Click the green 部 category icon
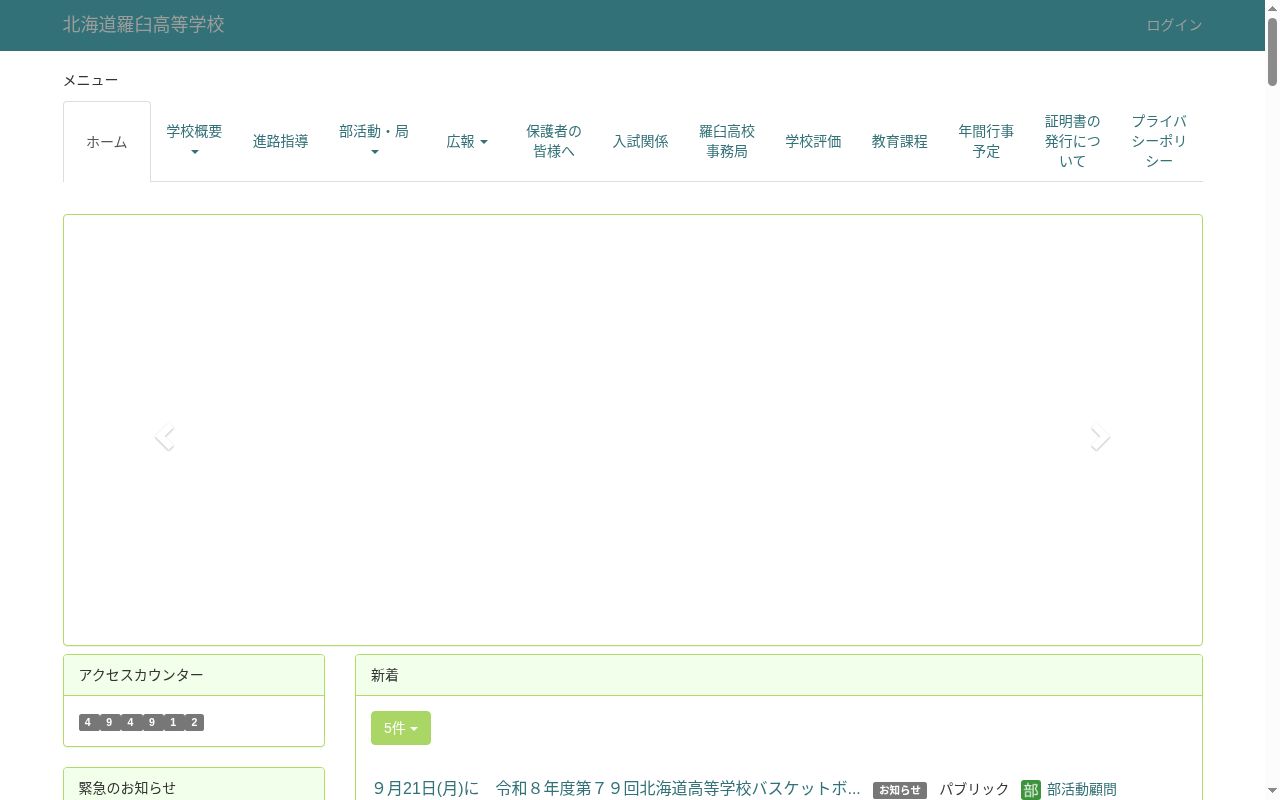This screenshot has width=1280, height=800. [1031, 790]
